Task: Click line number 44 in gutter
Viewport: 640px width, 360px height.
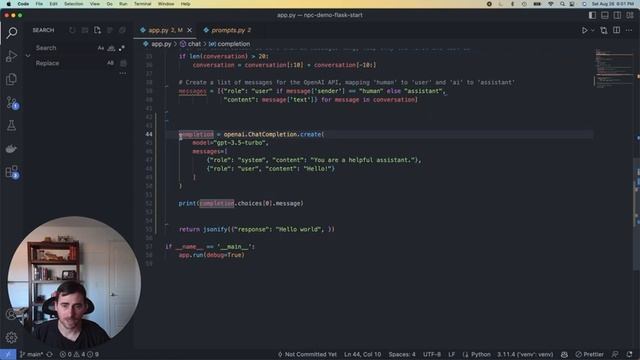Action: tap(149, 134)
